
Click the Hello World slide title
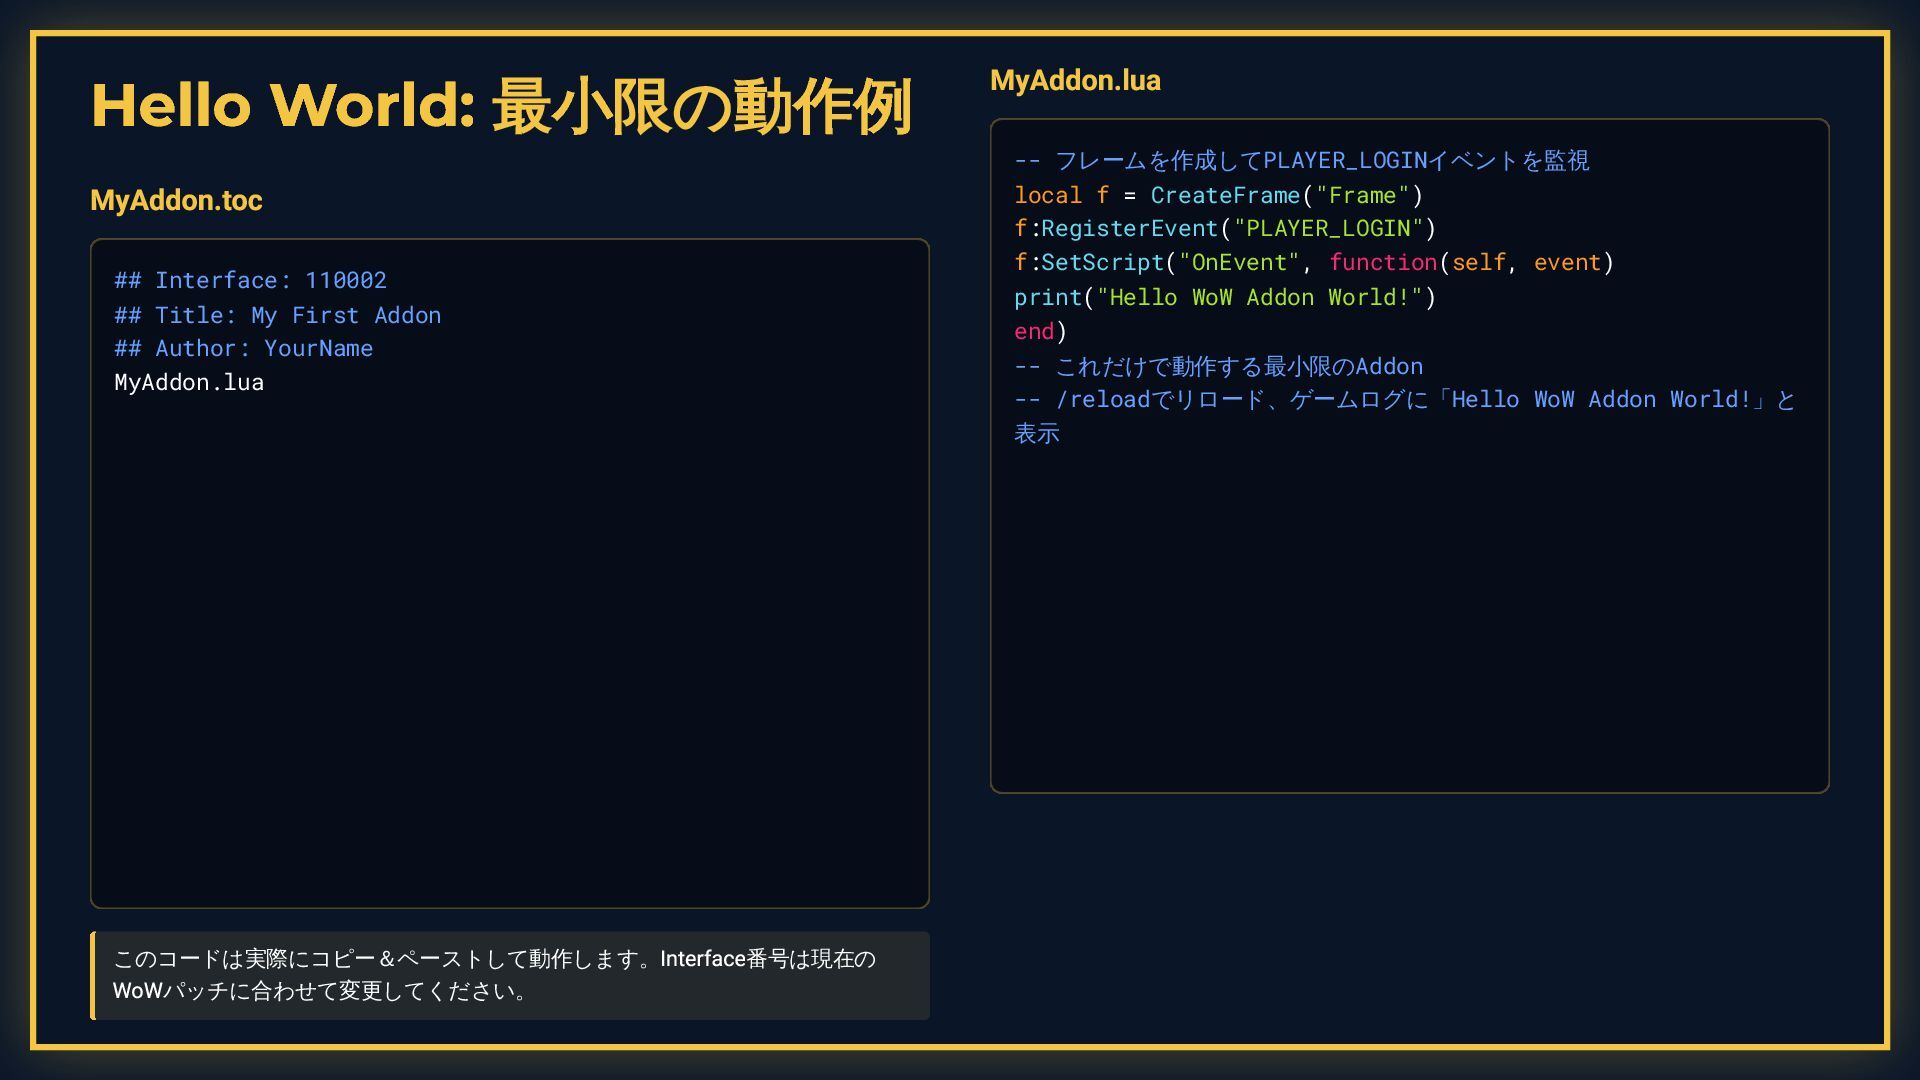(x=500, y=107)
